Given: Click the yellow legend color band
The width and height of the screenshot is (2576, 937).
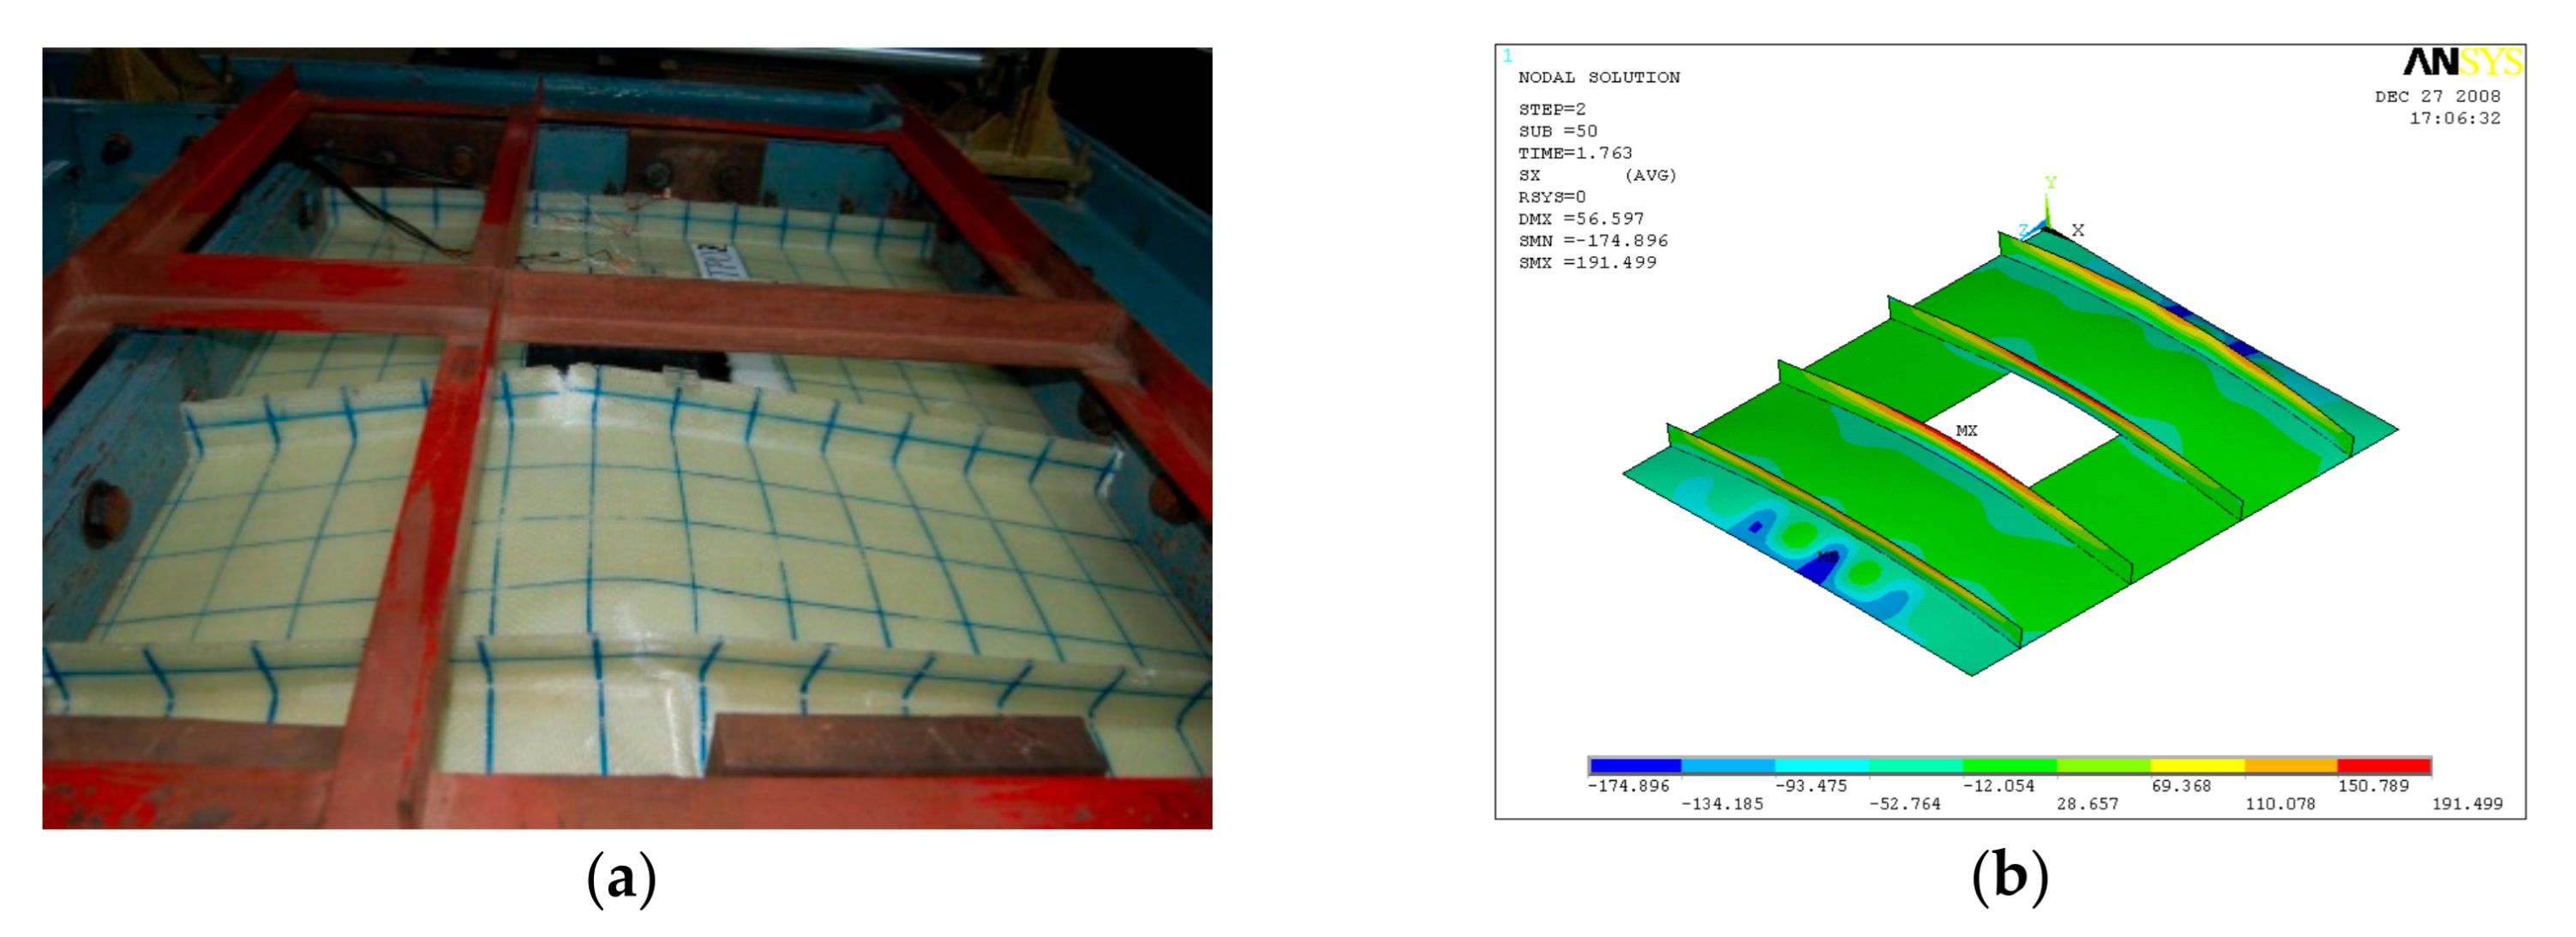Looking at the screenshot, I should [x=2197, y=766].
